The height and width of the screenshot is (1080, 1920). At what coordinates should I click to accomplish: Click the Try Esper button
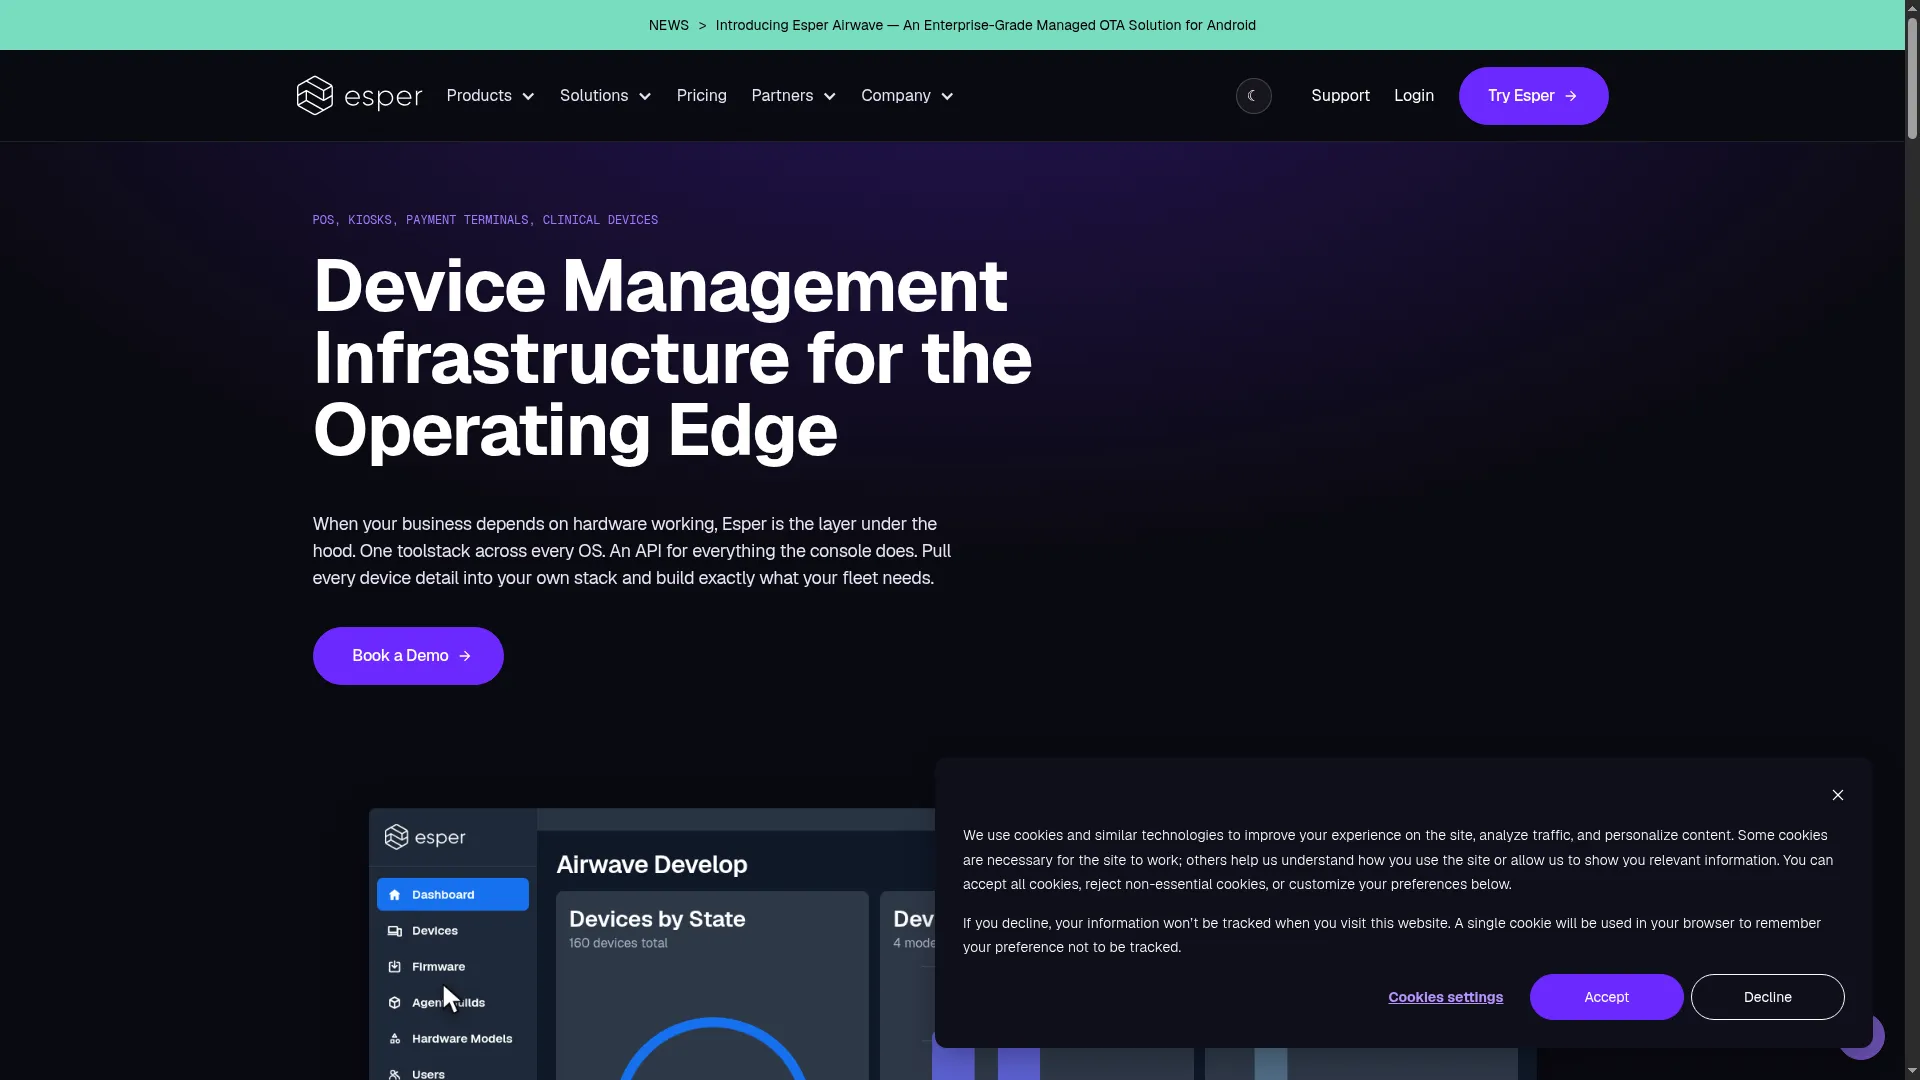click(x=1533, y=96)
